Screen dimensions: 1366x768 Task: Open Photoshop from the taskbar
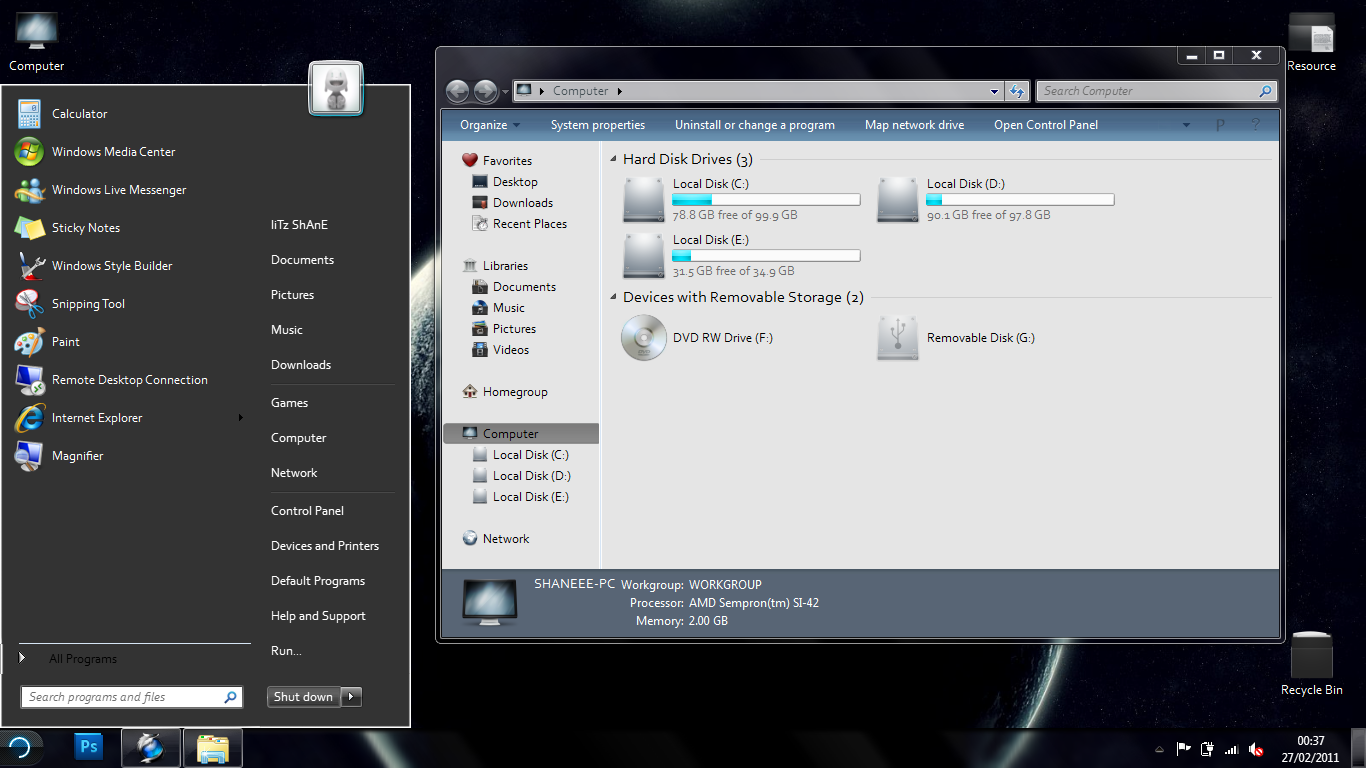point(89,747)
